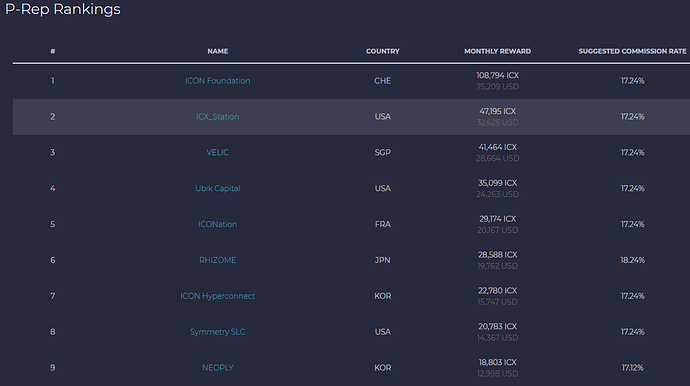Select the 41,464 ICX reward value
The width and height of the screenshot is (690, 386).
pyautogui.click(x=497, y=147)
